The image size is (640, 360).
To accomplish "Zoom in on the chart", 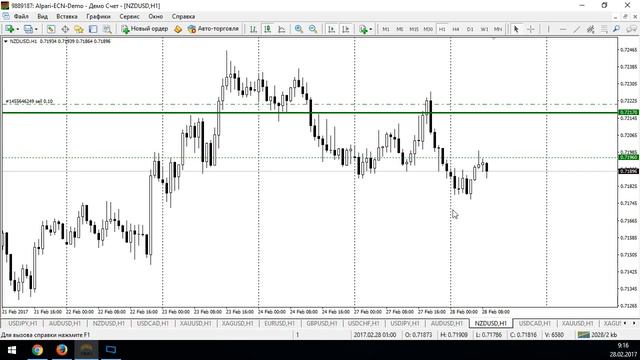I will tap(299, 29).
